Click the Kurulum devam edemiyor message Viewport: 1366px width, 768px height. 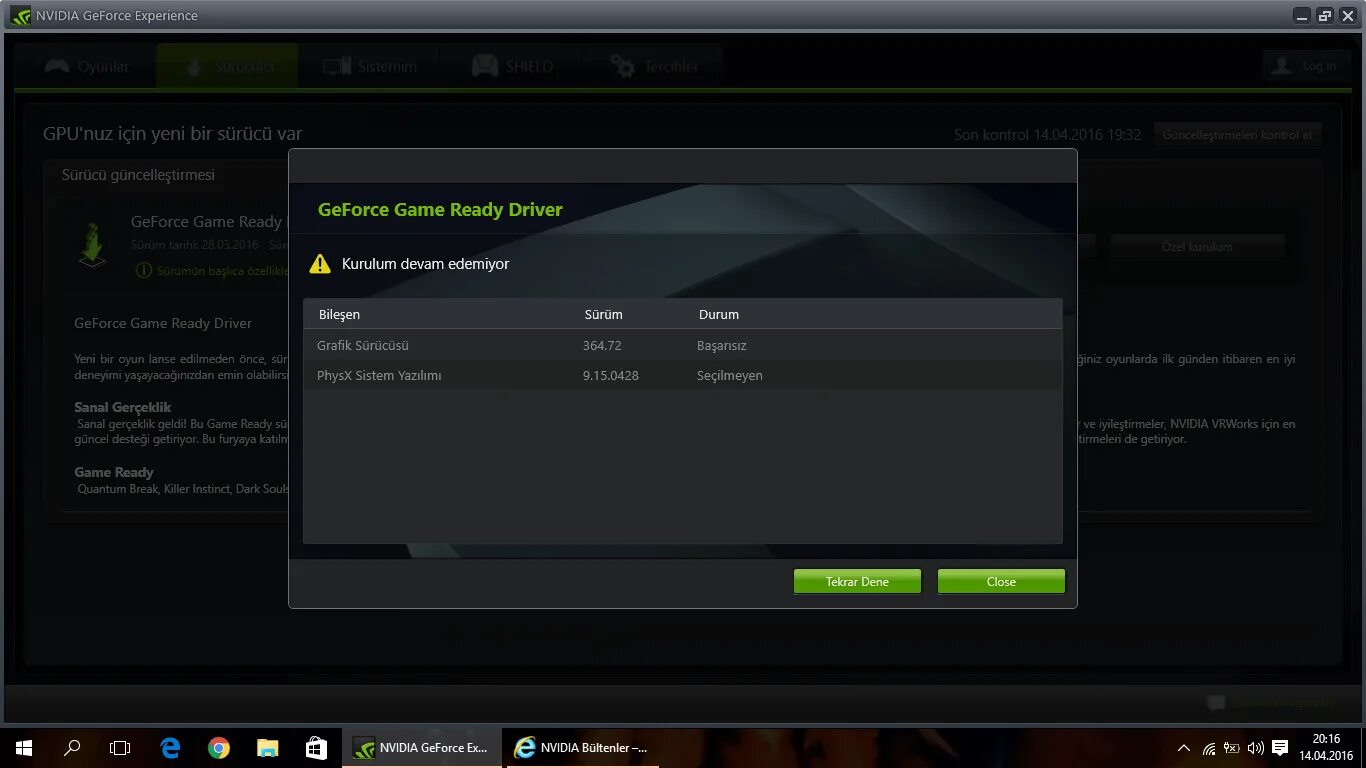tap(426, 264)
